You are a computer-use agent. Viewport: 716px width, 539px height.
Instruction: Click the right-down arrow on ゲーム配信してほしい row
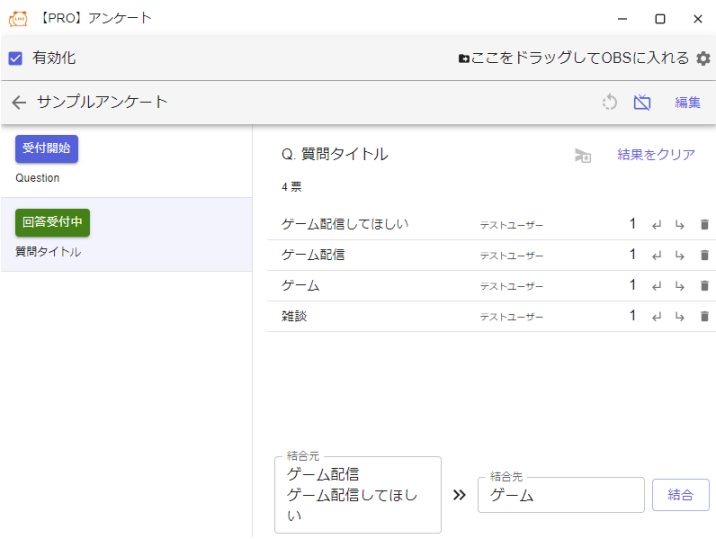[680, 225]
